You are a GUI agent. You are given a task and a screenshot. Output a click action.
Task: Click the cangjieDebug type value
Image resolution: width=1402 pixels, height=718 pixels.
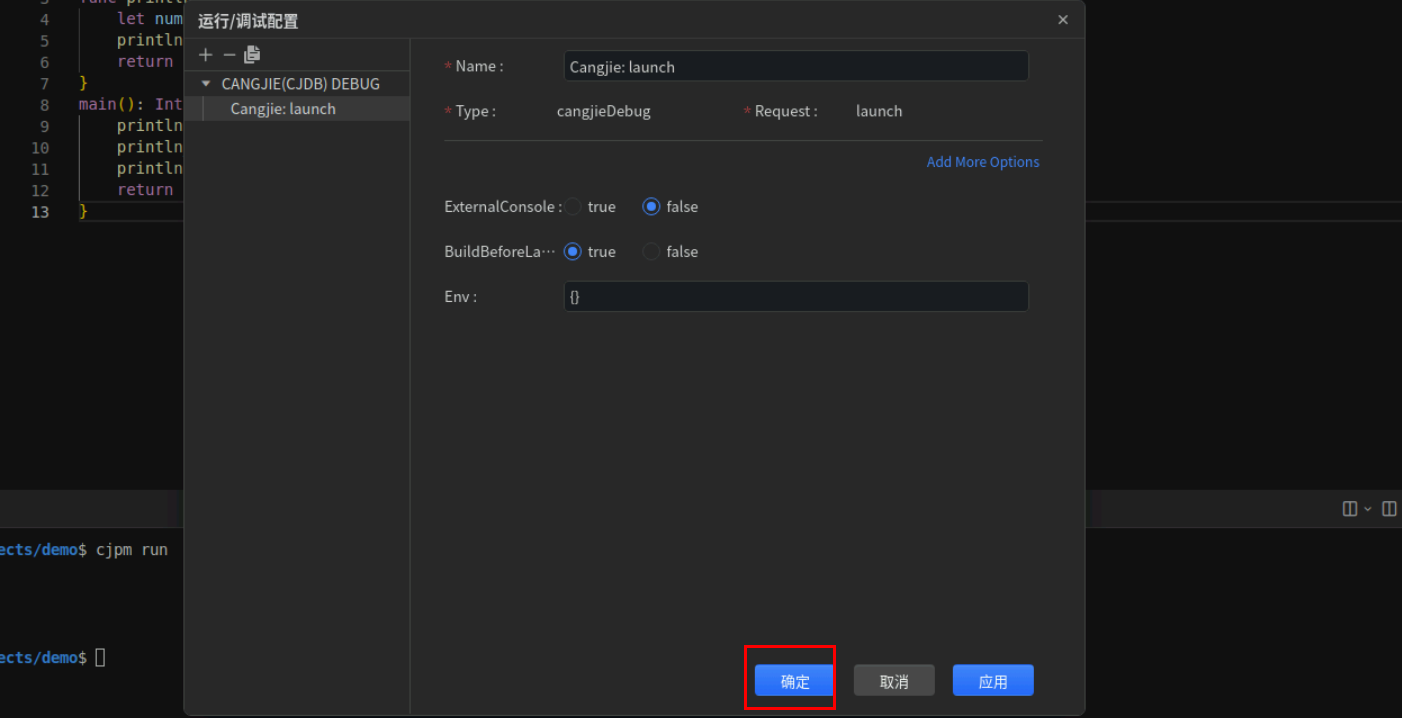(604, 111)
